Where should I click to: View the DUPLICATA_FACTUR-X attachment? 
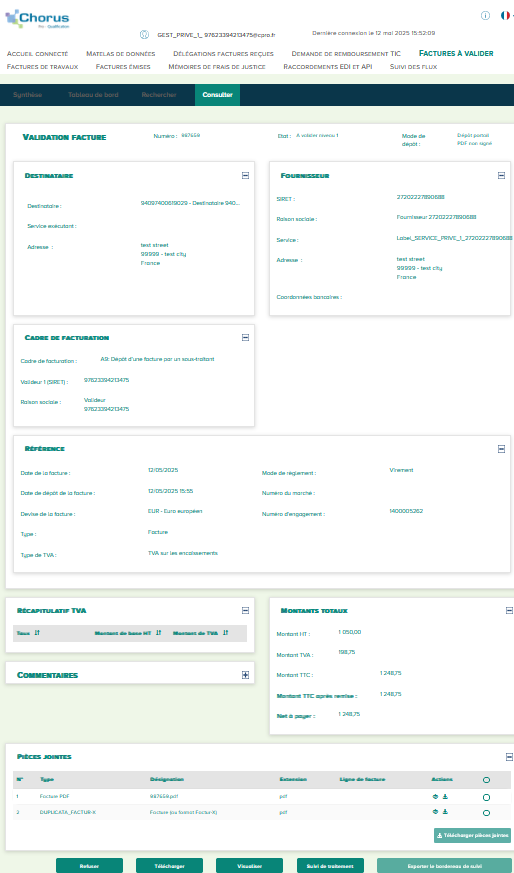click(436, 812)
